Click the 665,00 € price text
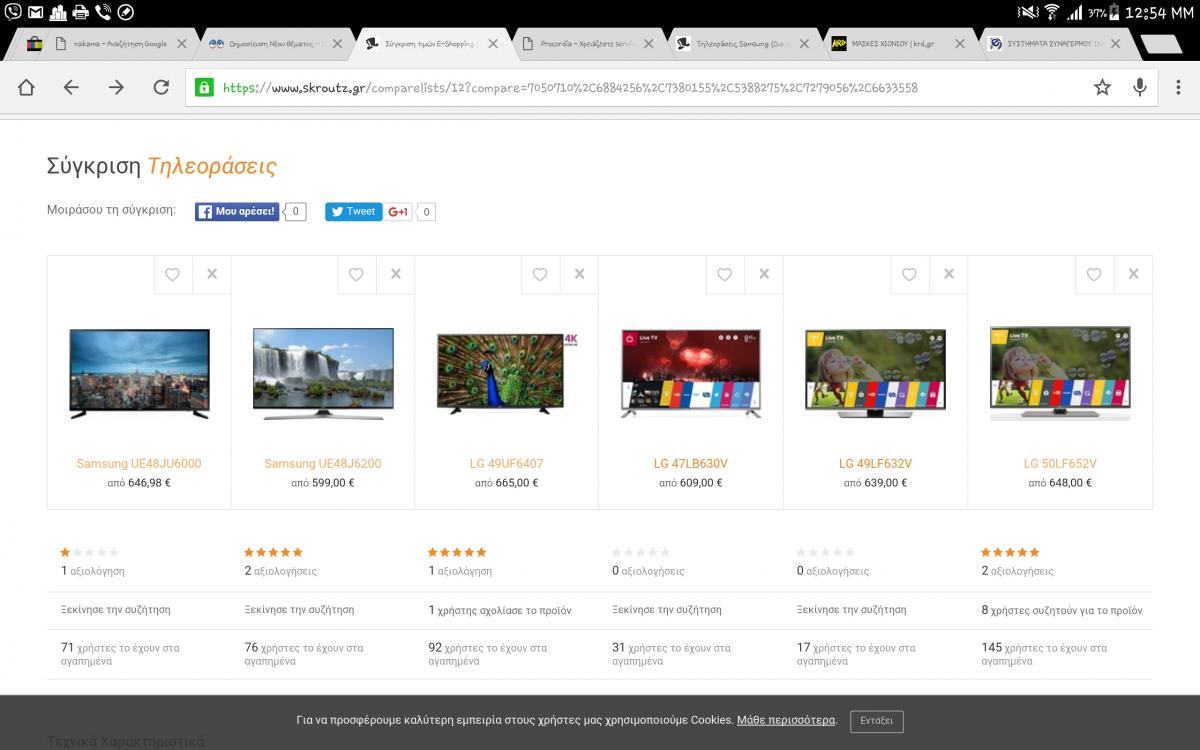 point(517,483)
